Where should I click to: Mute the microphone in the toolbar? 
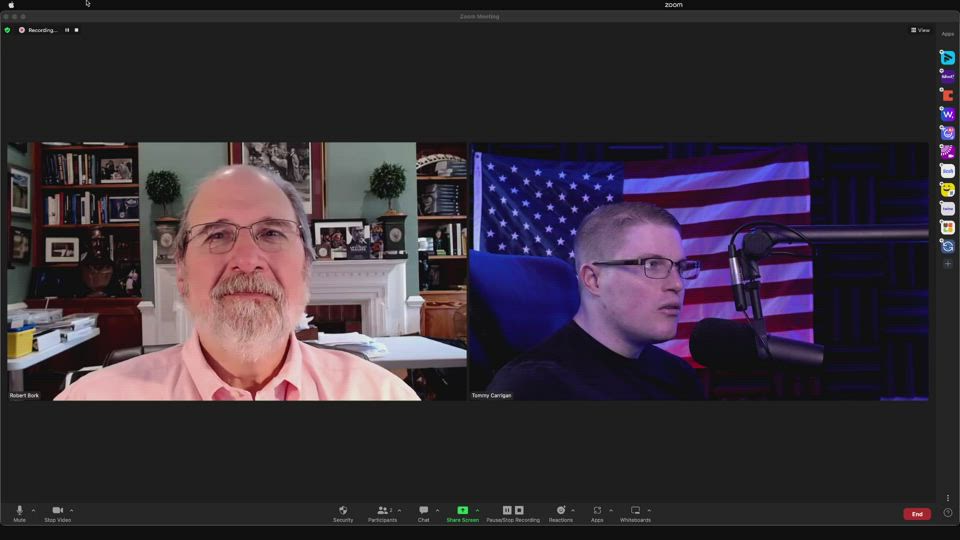point(19,513)
